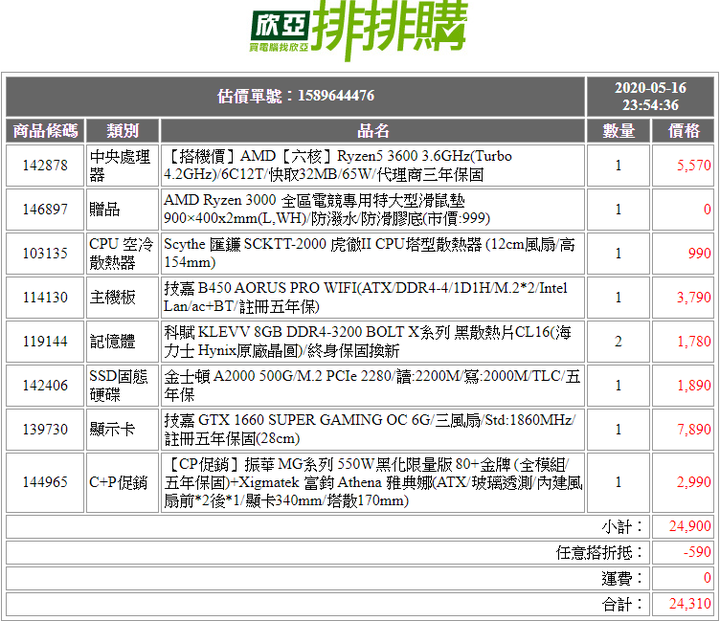Select barcode 139730 cell

(45, 430)
